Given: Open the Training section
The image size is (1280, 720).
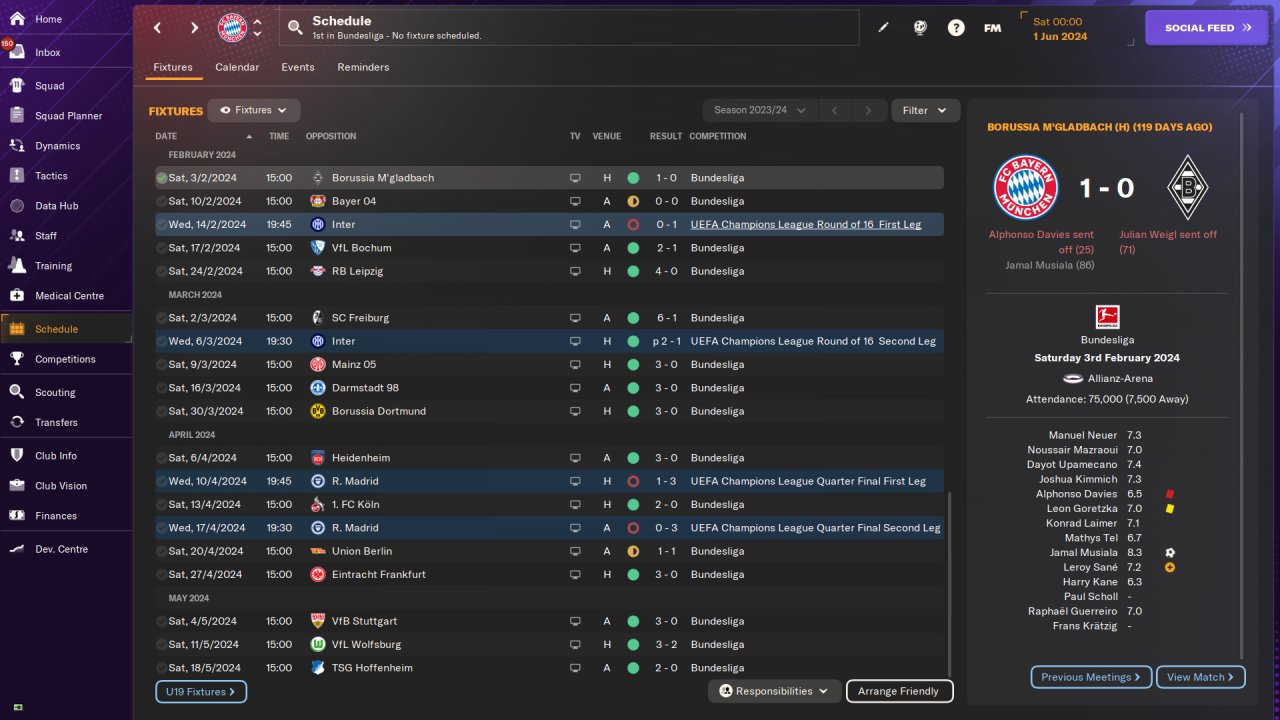Looking at the screenshot, I should pyautogui.click(x=66, y=266).
